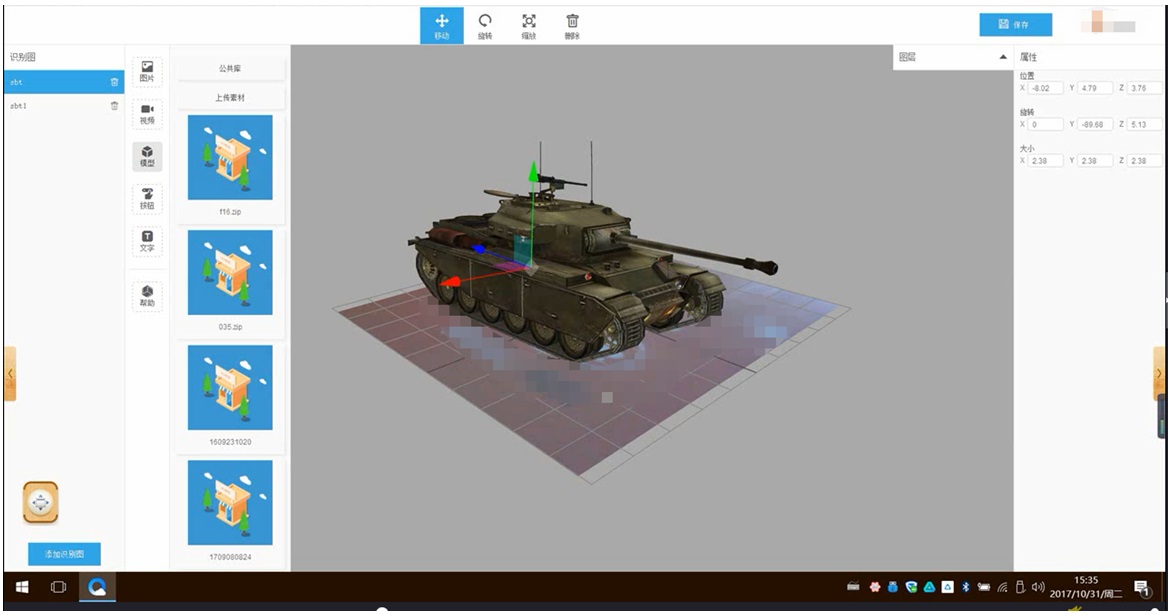
Task: Click the volume speaker tray icon
Action: click(x=1038, y=587)
